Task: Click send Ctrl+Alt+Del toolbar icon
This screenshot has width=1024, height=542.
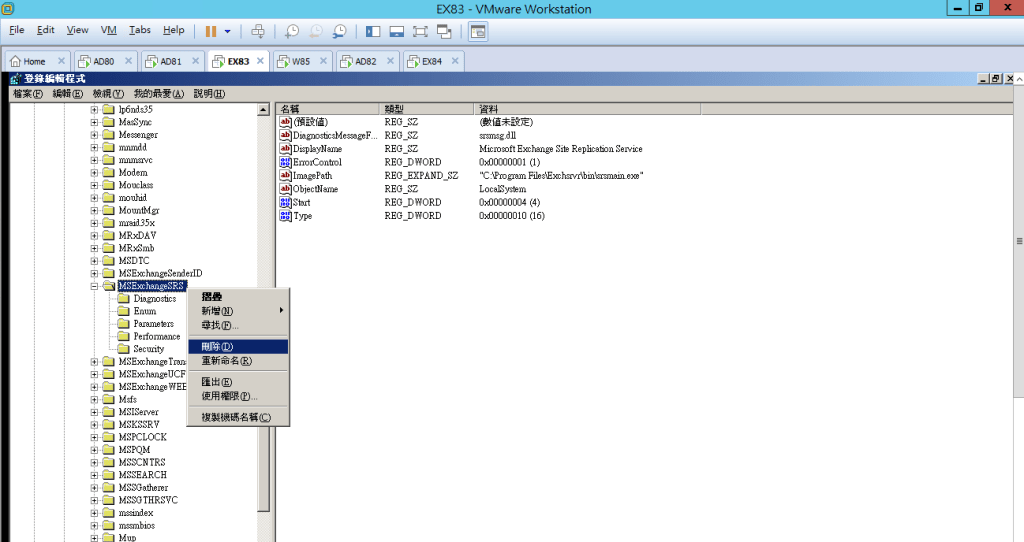Action: 258,31
